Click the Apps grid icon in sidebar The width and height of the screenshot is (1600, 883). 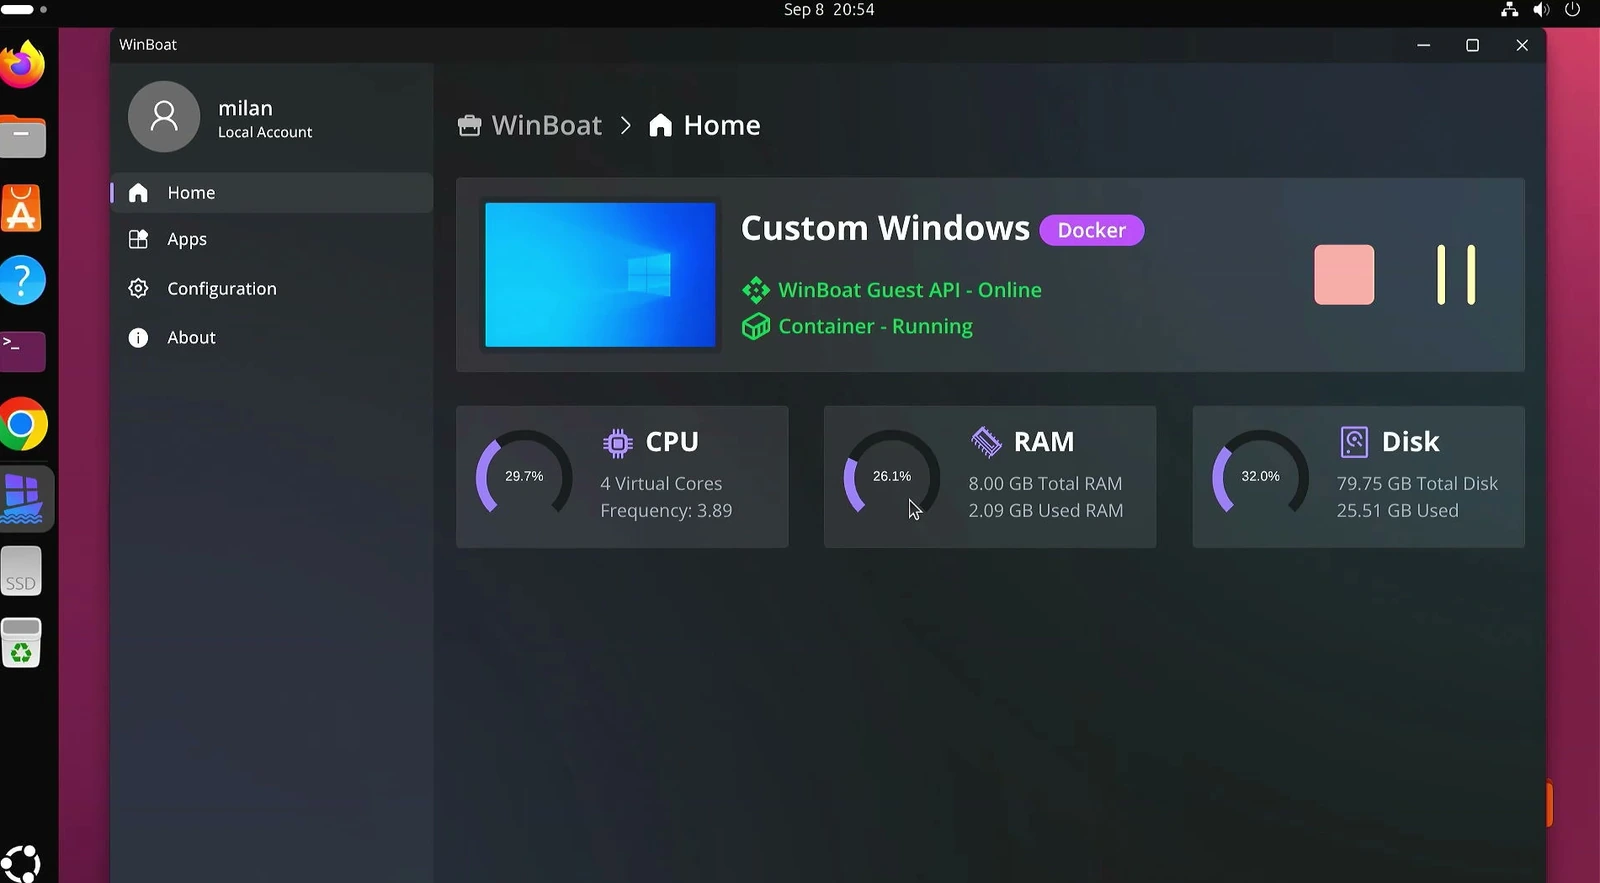[138, 239]
